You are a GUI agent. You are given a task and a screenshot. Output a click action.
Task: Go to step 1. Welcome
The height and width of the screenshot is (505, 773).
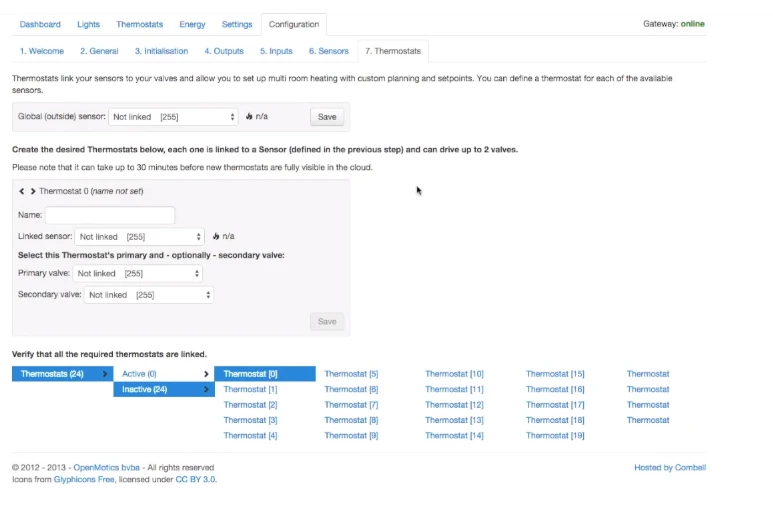(x=42, y=51)
